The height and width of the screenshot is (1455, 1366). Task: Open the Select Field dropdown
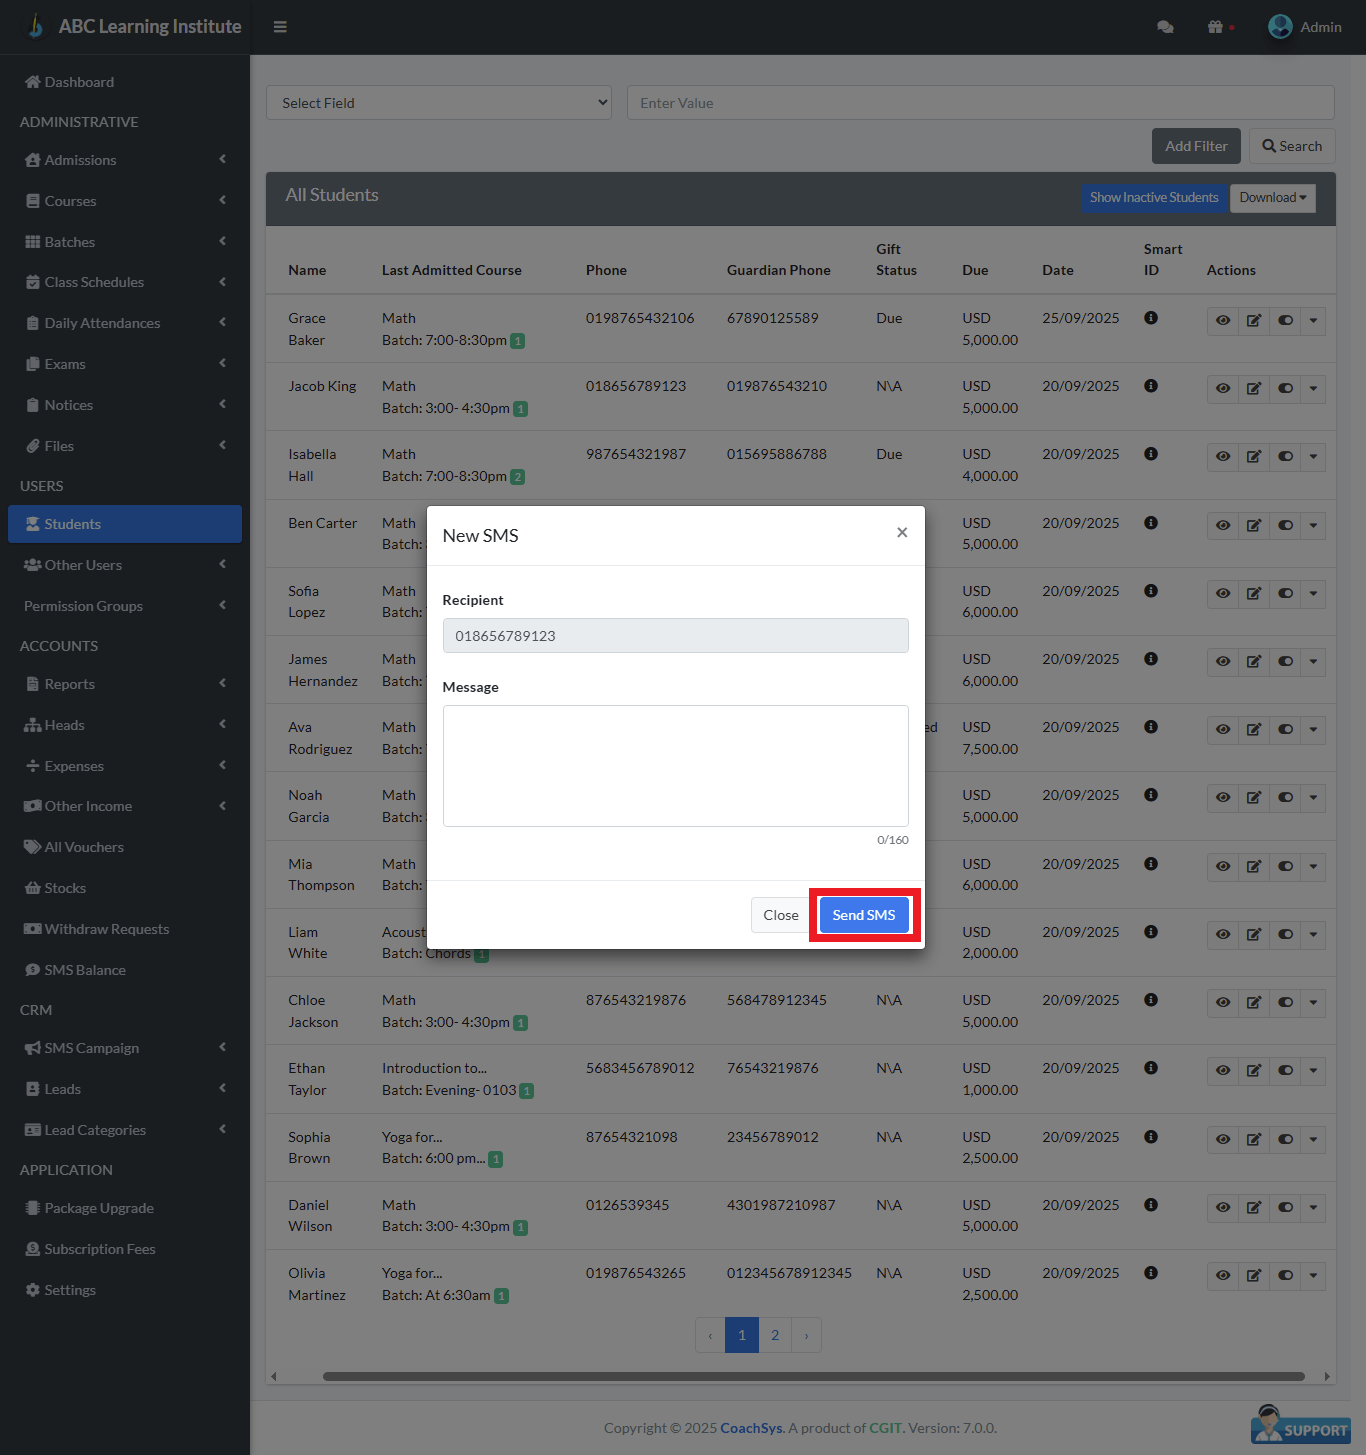[x=438, y=103]
